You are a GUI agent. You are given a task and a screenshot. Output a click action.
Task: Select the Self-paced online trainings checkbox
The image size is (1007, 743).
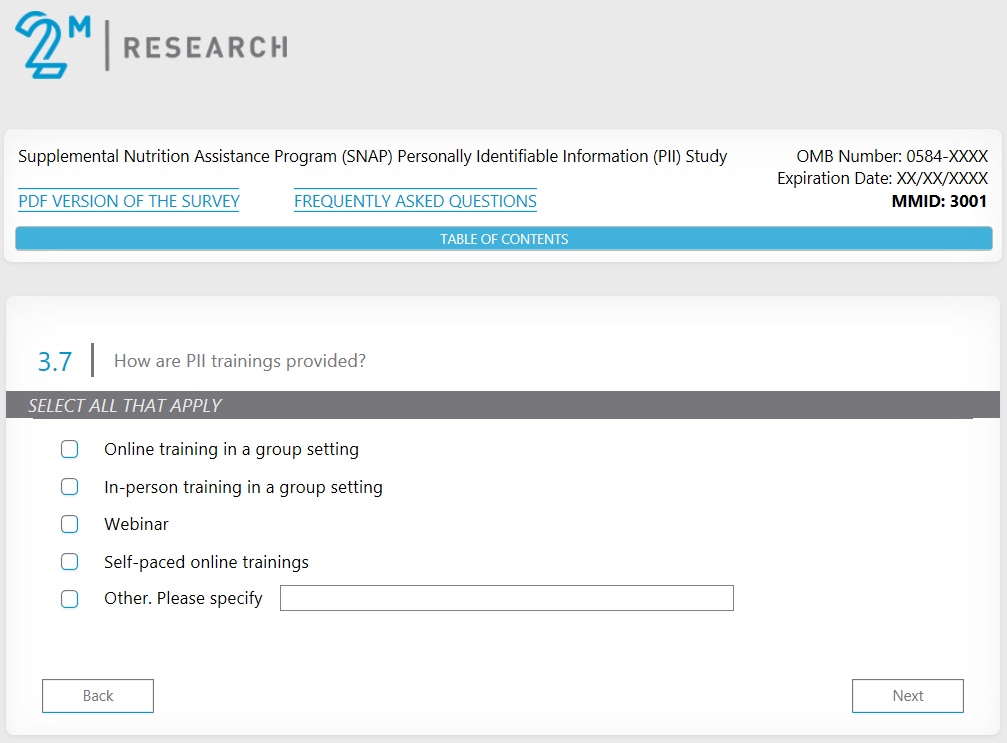(69, 562)
